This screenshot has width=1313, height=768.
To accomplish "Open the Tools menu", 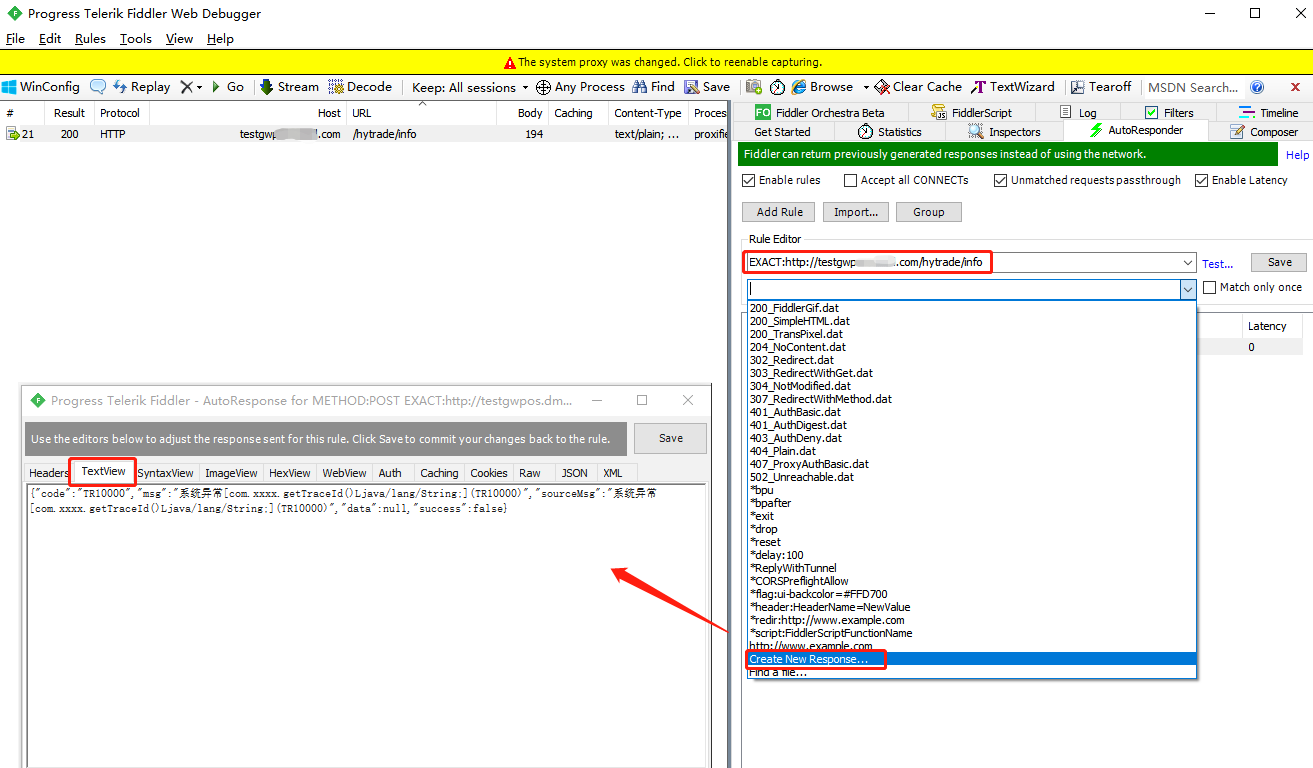I will 136,39.
